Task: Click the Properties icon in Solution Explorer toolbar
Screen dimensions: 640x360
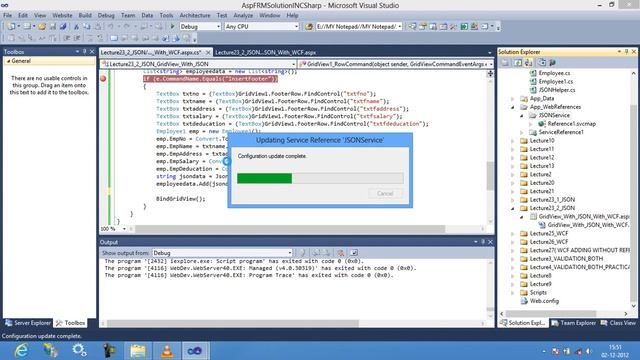Action: pyautogui.click(x=505, y=62)
